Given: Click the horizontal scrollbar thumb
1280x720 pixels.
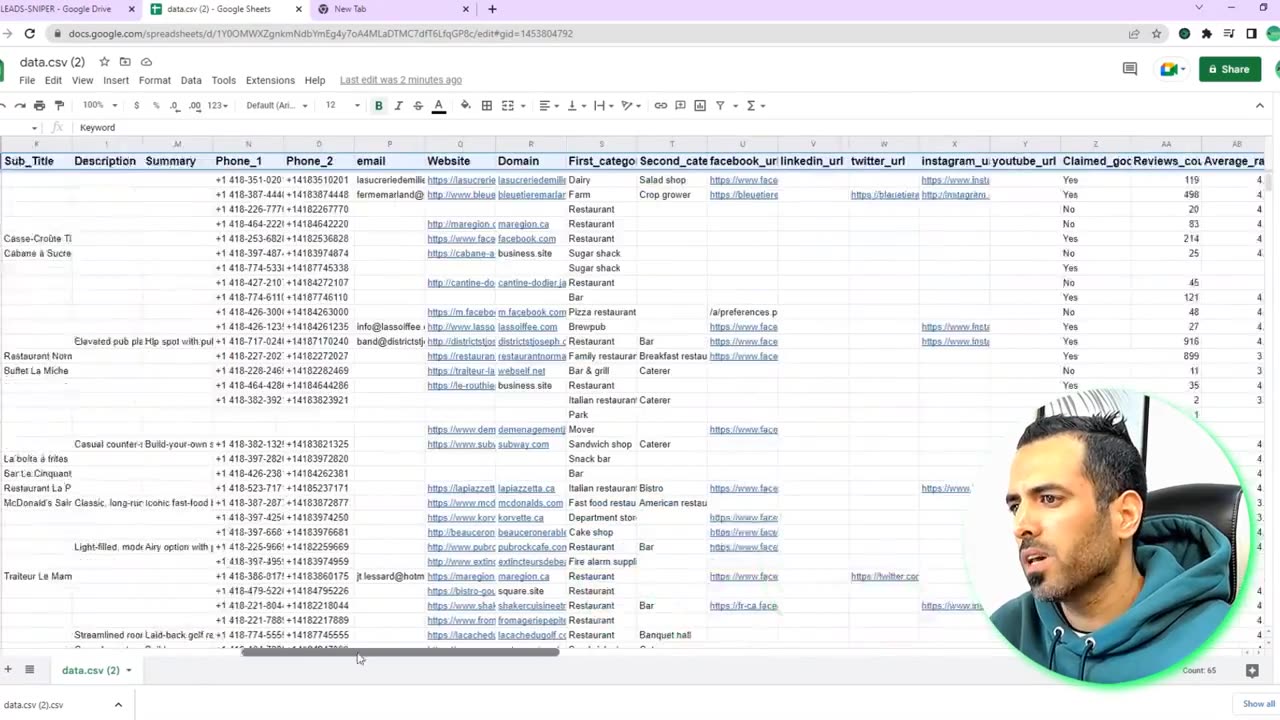Looking at the screenshot, I should pos(400,651).
